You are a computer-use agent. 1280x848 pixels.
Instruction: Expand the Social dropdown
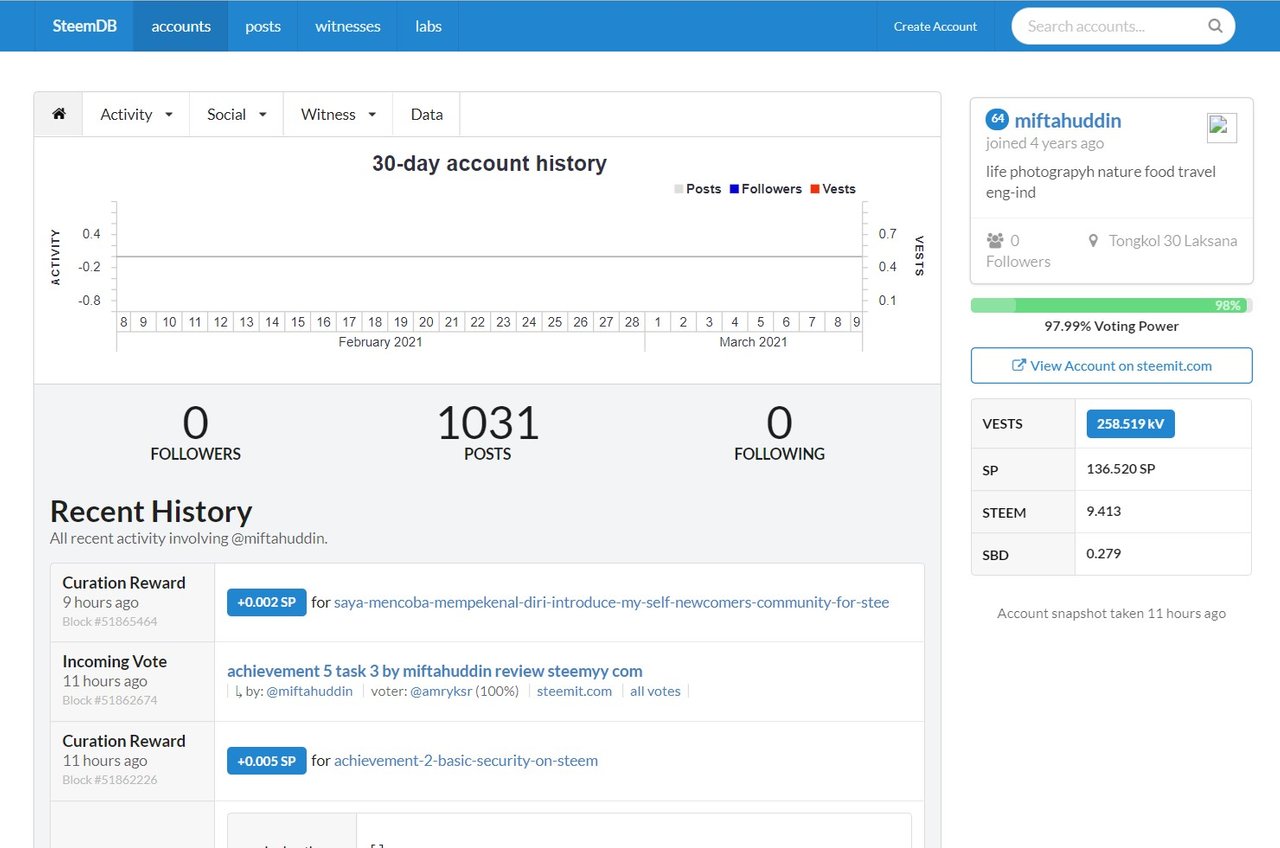(x=237, y=114)
